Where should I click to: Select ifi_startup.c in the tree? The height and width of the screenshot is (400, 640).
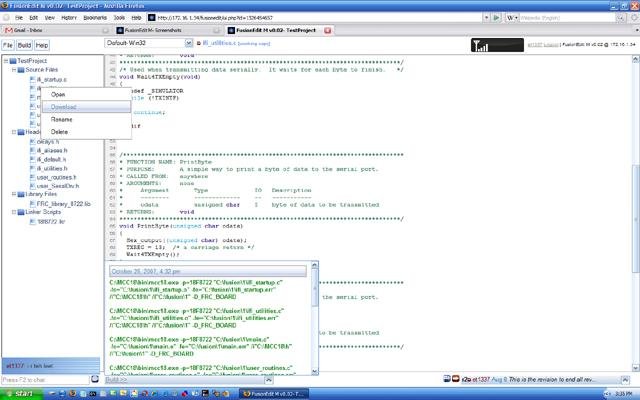51,79
